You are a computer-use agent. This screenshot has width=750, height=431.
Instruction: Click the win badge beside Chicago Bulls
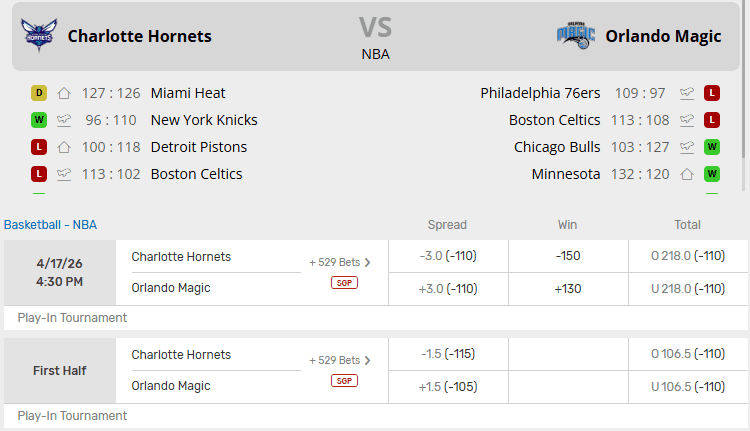click(x=712, y=147)
